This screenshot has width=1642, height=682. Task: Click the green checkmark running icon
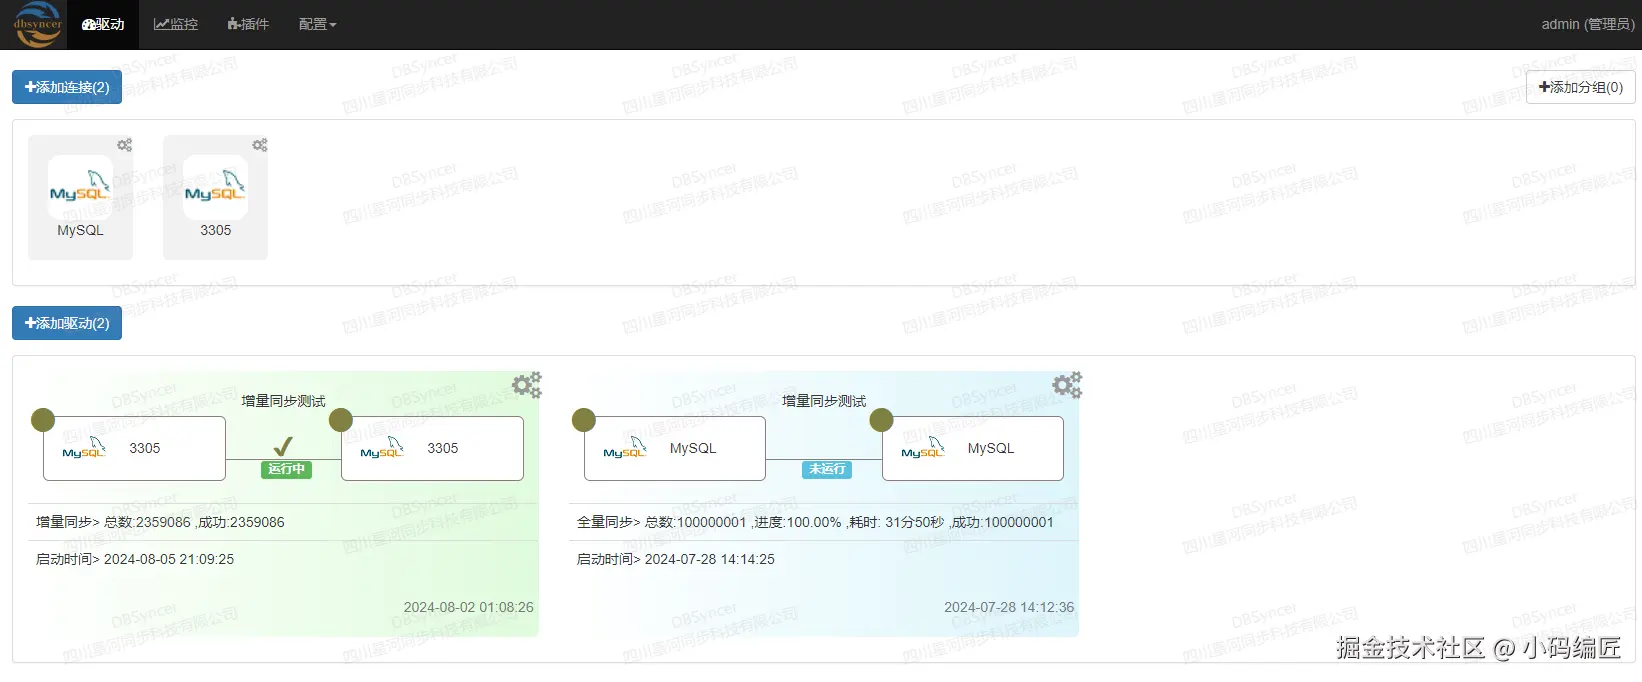(283, 446)
